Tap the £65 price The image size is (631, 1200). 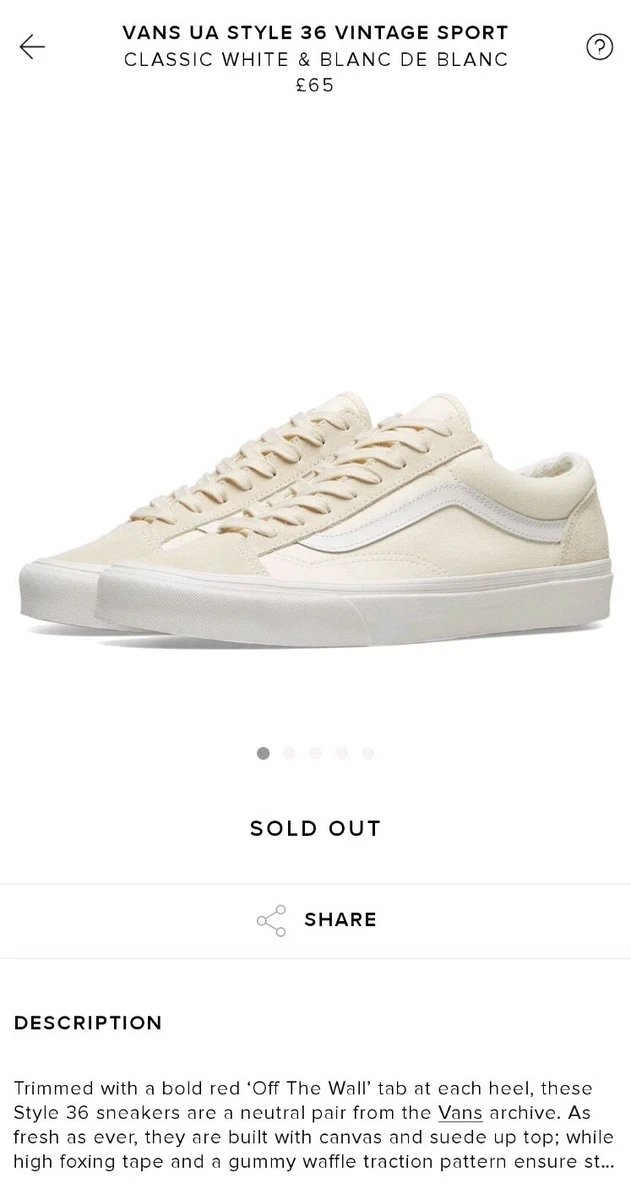click(x=315, y=86)
